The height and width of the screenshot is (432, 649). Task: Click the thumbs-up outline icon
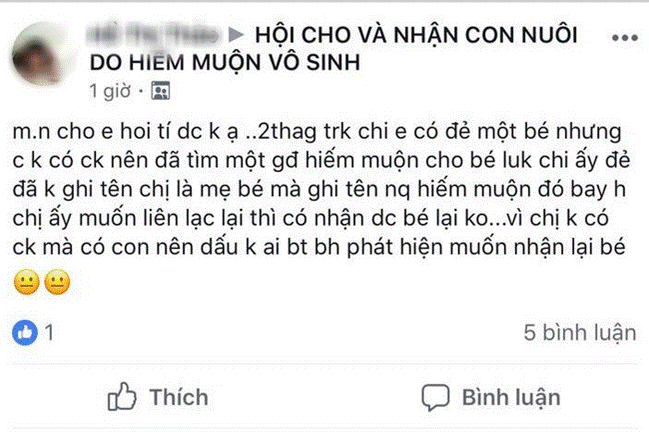pyautogui.click(x=122, y=397)
